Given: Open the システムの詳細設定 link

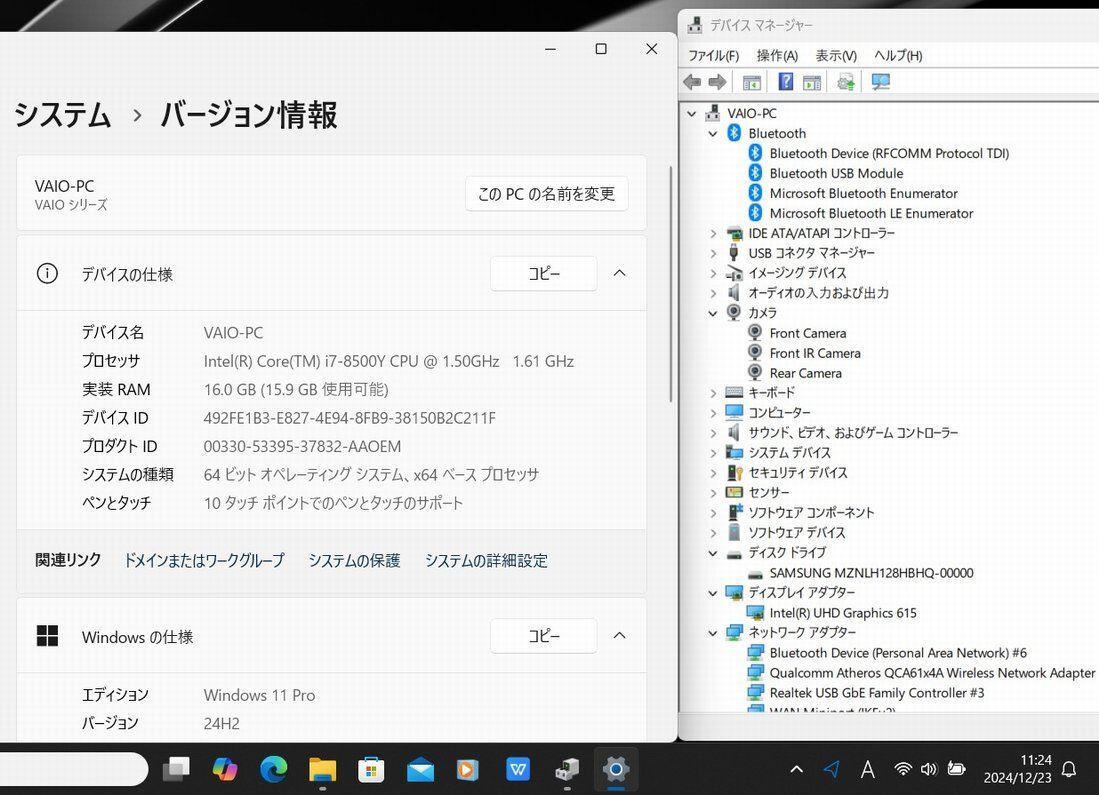Looking at the screenshot, I should point(486,560).
